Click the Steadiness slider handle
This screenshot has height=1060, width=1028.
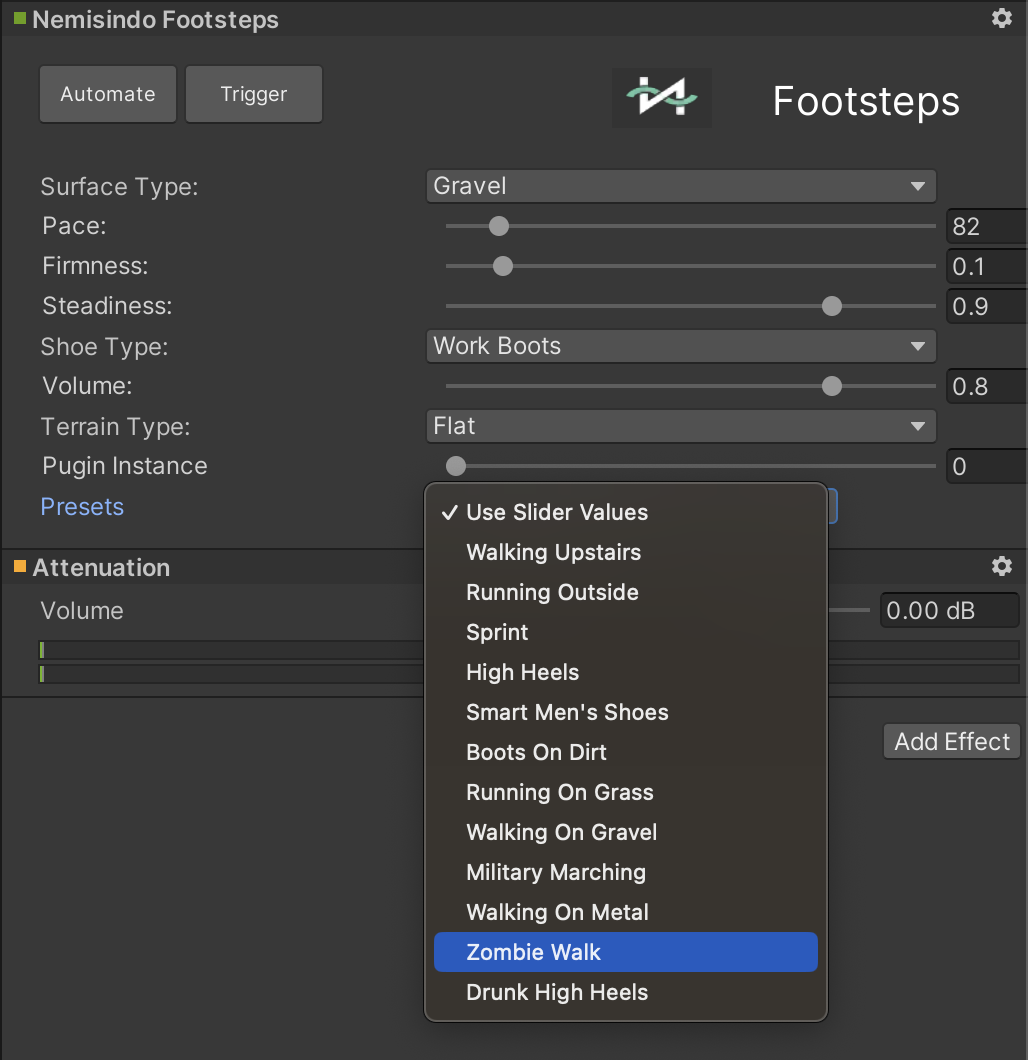[x=831, y=306]
